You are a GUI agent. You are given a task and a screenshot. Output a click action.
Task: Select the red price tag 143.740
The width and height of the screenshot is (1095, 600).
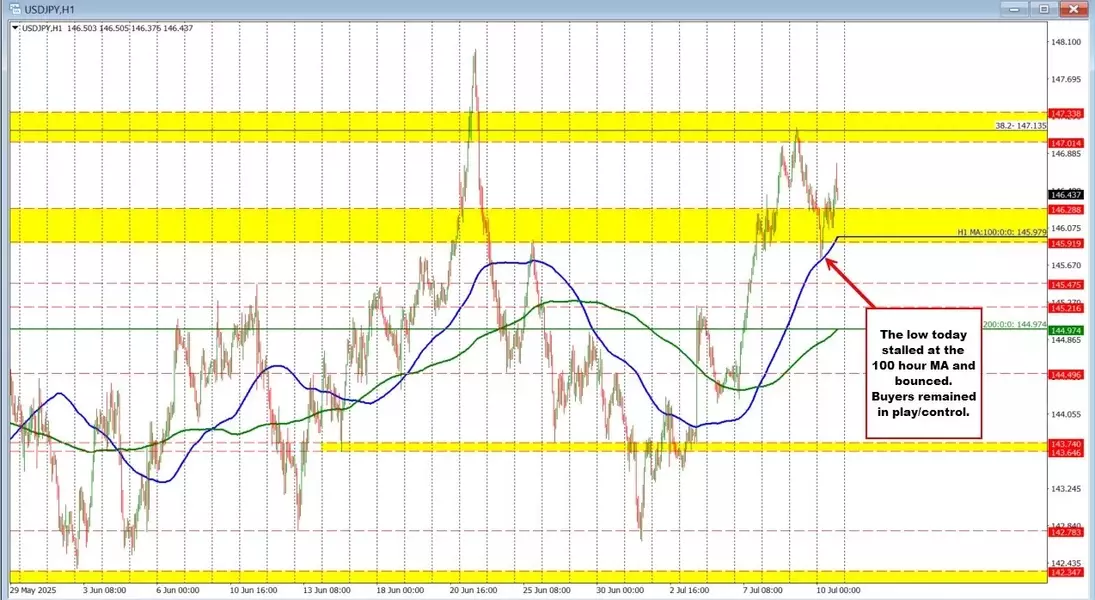pos(1066,444)
